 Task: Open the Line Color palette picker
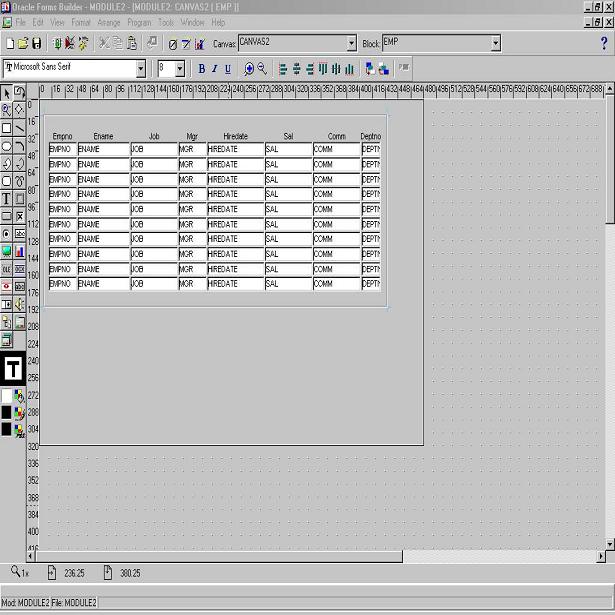(x=19, y=413)
